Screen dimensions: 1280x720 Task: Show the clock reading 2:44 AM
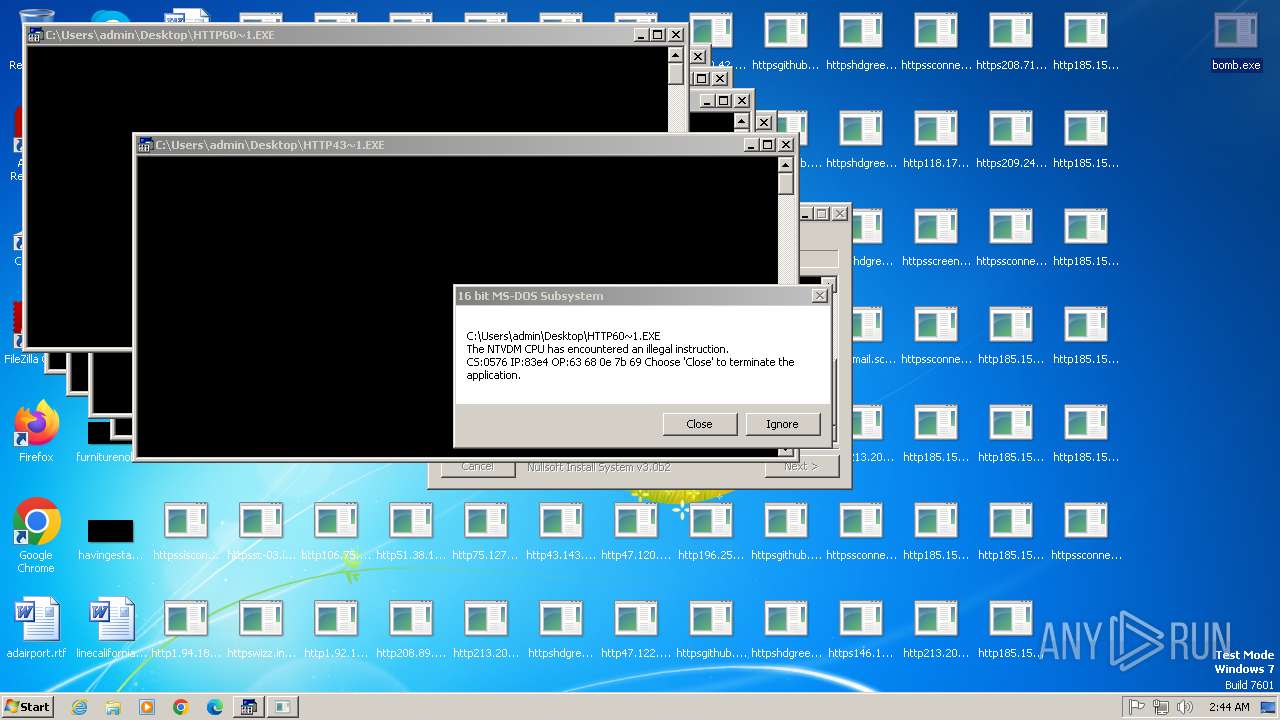1229,707
